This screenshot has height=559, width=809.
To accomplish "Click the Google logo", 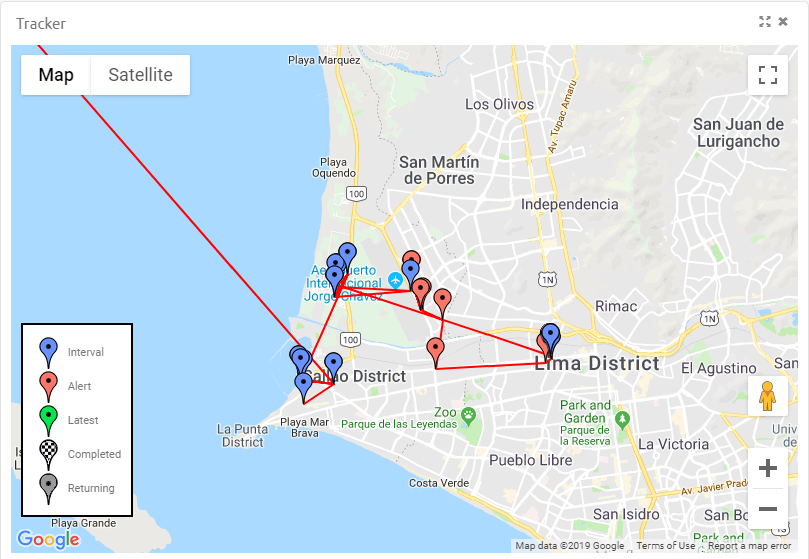I will (x=48, y=540).
